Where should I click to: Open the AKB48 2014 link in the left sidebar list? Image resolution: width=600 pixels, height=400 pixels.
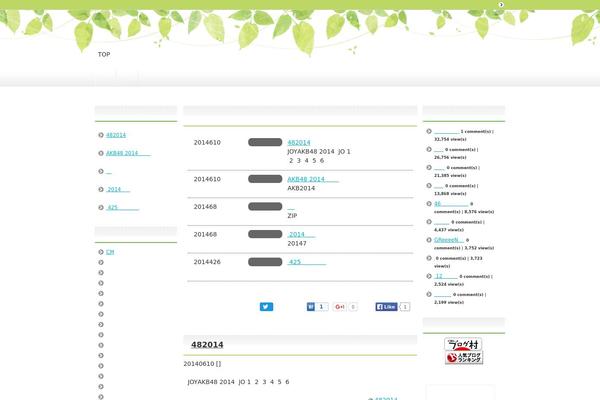coord(128,153)
